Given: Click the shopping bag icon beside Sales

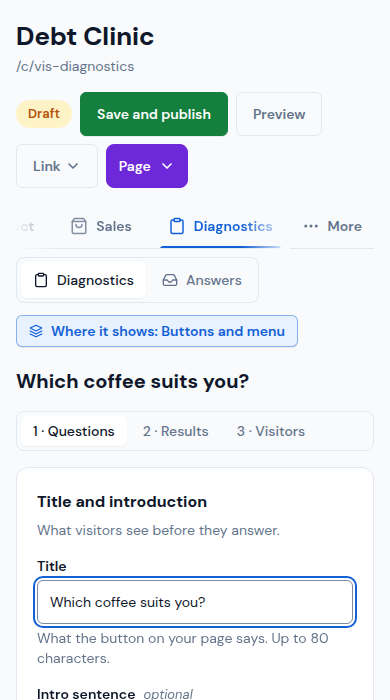Looking at the screenshot, I should click(x=79, y=226).
